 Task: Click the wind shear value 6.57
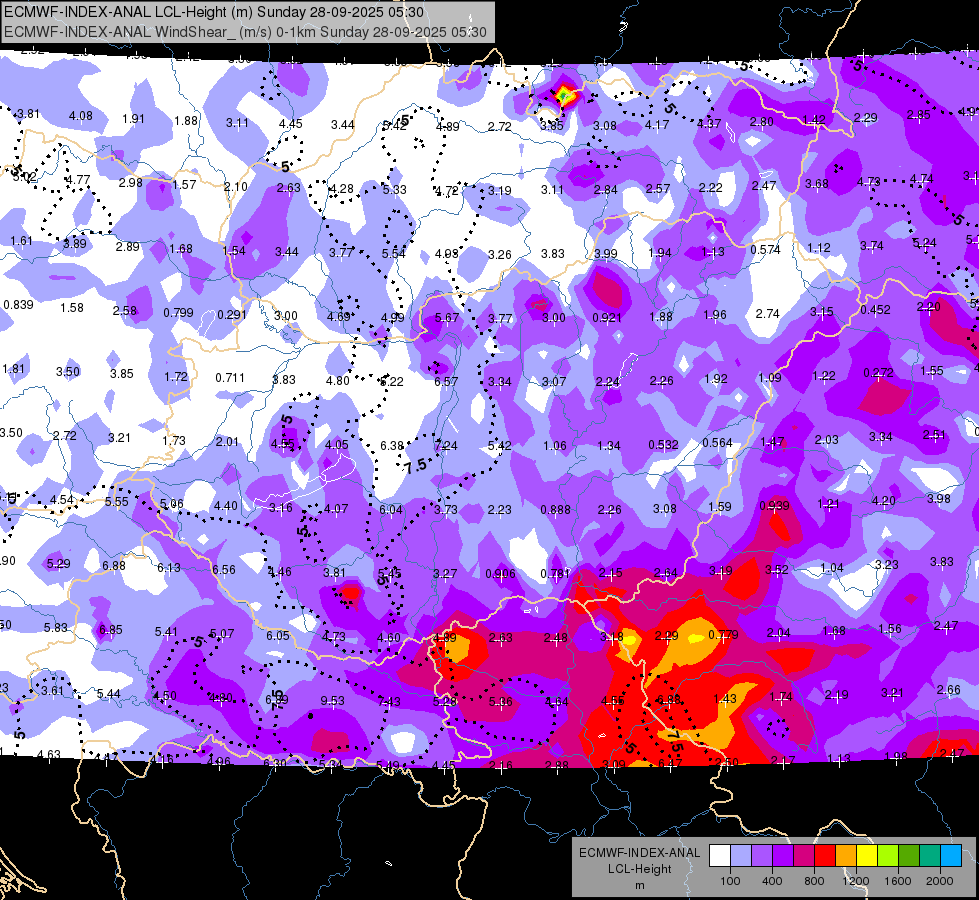pos(446,381)
